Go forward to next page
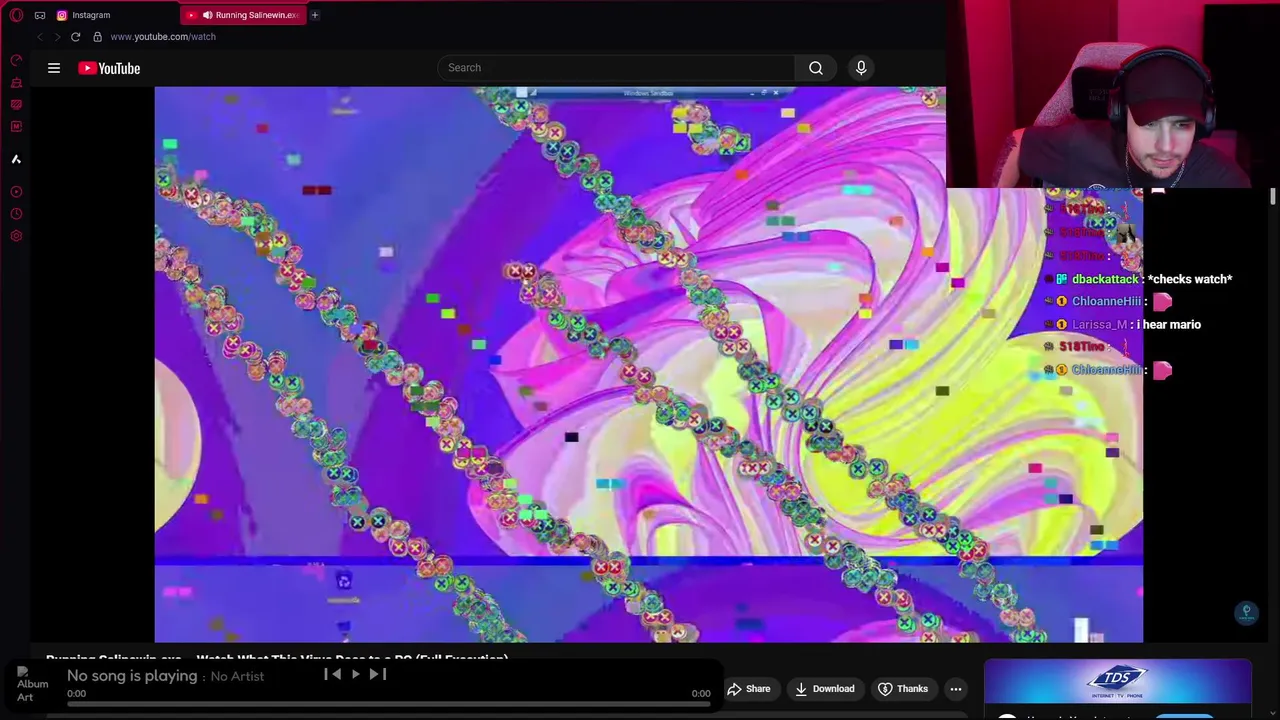1280x720 pixels. tap(57, 37)
